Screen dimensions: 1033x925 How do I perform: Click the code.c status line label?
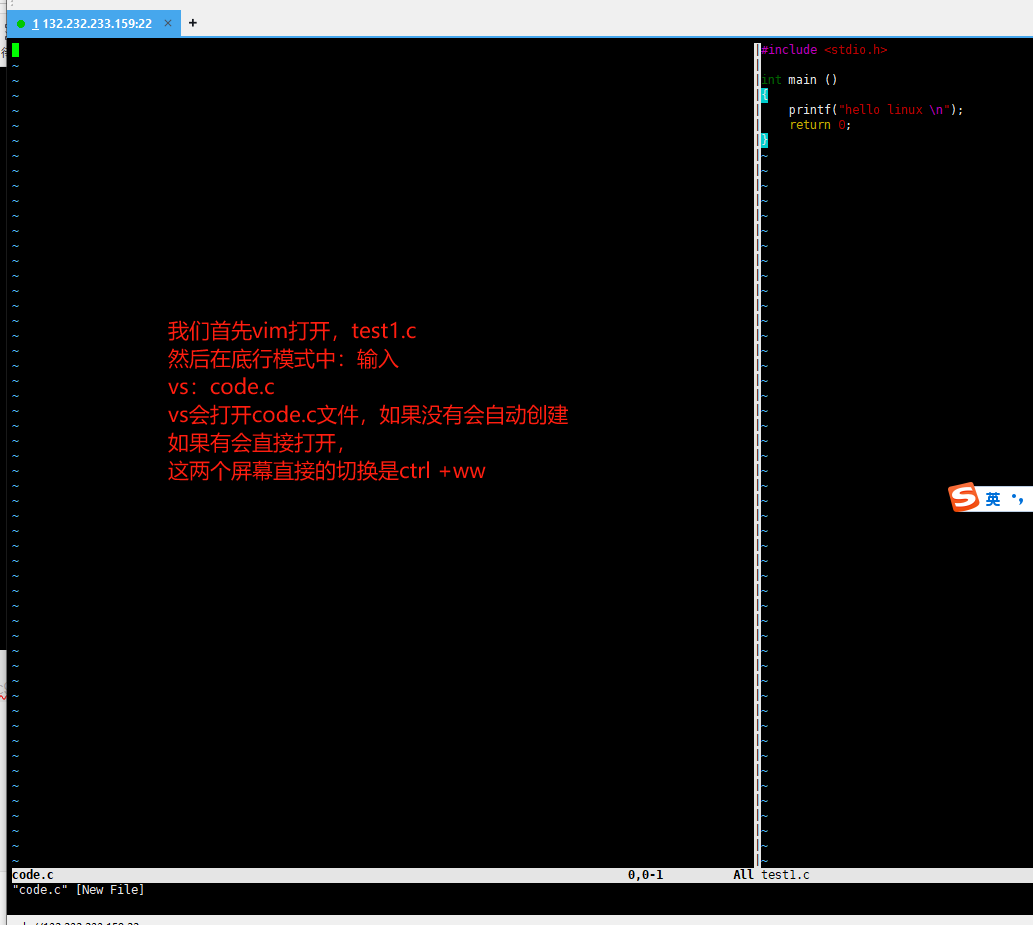(33, 875)
